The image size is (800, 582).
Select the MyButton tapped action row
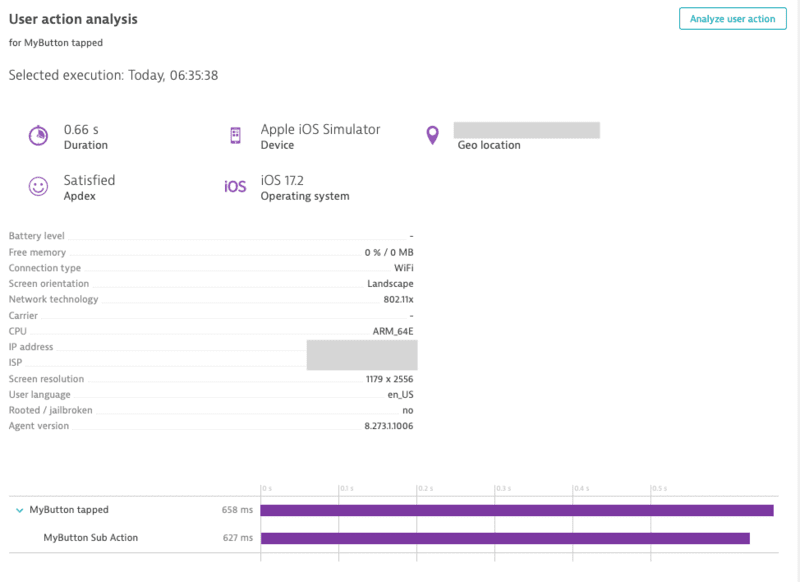click(x=69, y=510)
